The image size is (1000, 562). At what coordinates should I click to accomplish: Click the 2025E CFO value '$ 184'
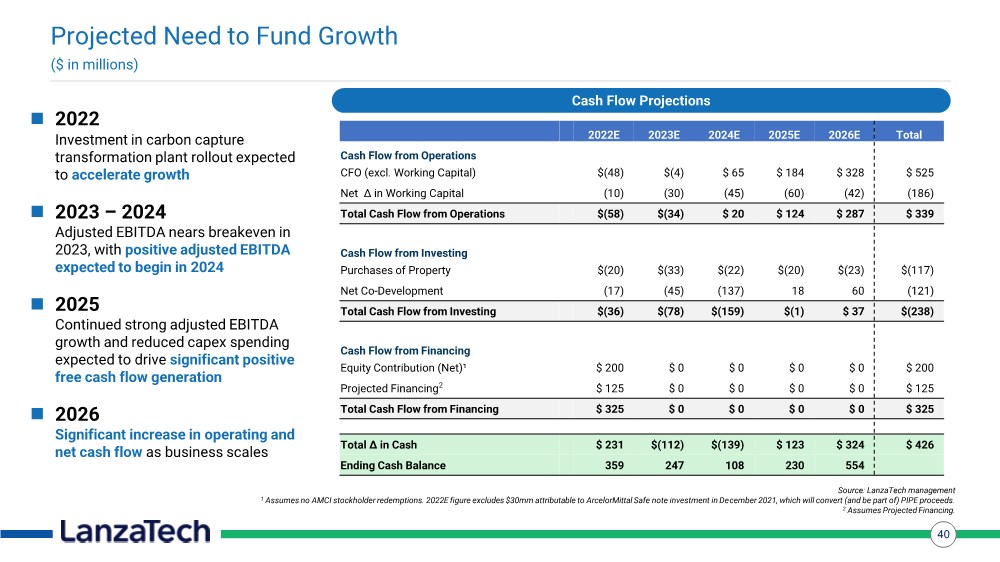790,172
